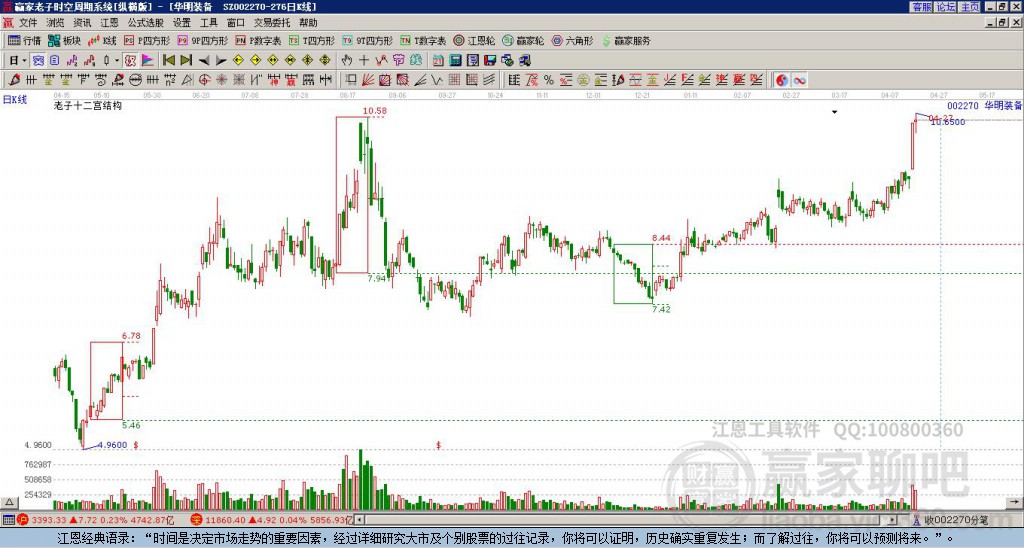Step chart right with black arrow
This screenshot has width=1024, height=548.
[x=221, y=61]
